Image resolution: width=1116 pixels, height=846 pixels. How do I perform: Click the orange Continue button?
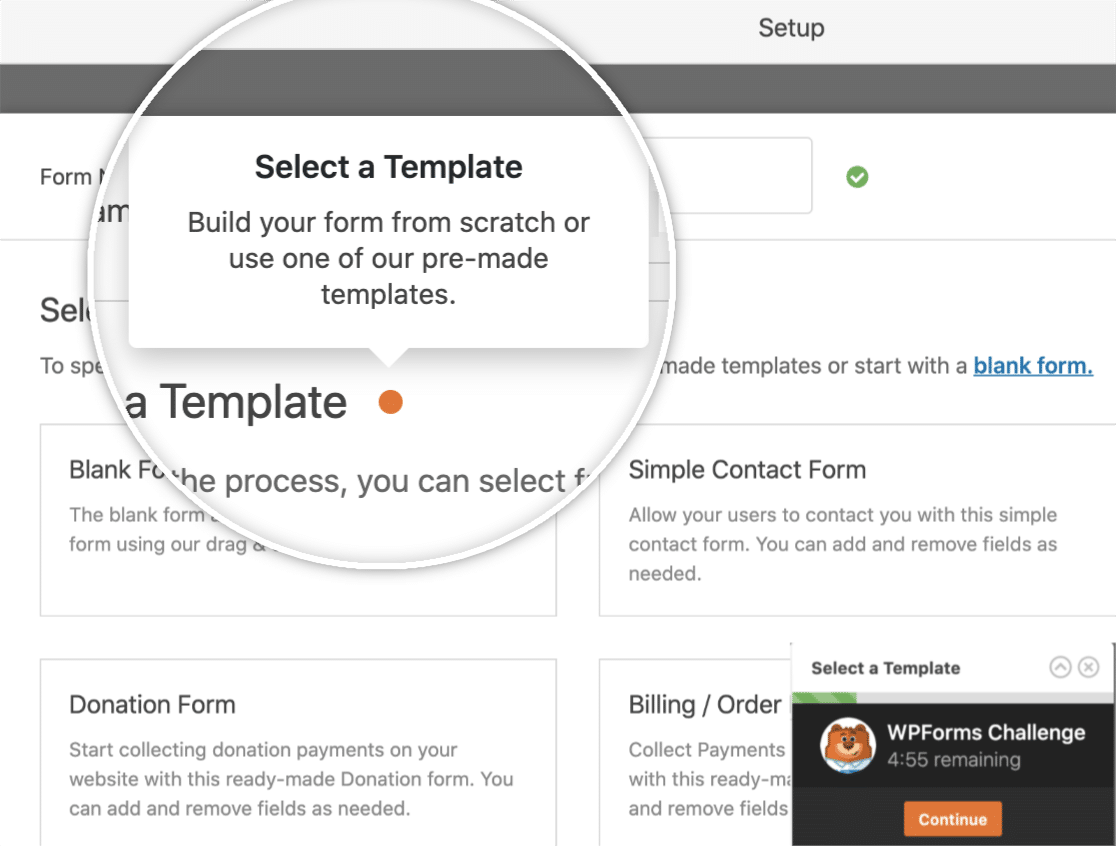point(952,819)
